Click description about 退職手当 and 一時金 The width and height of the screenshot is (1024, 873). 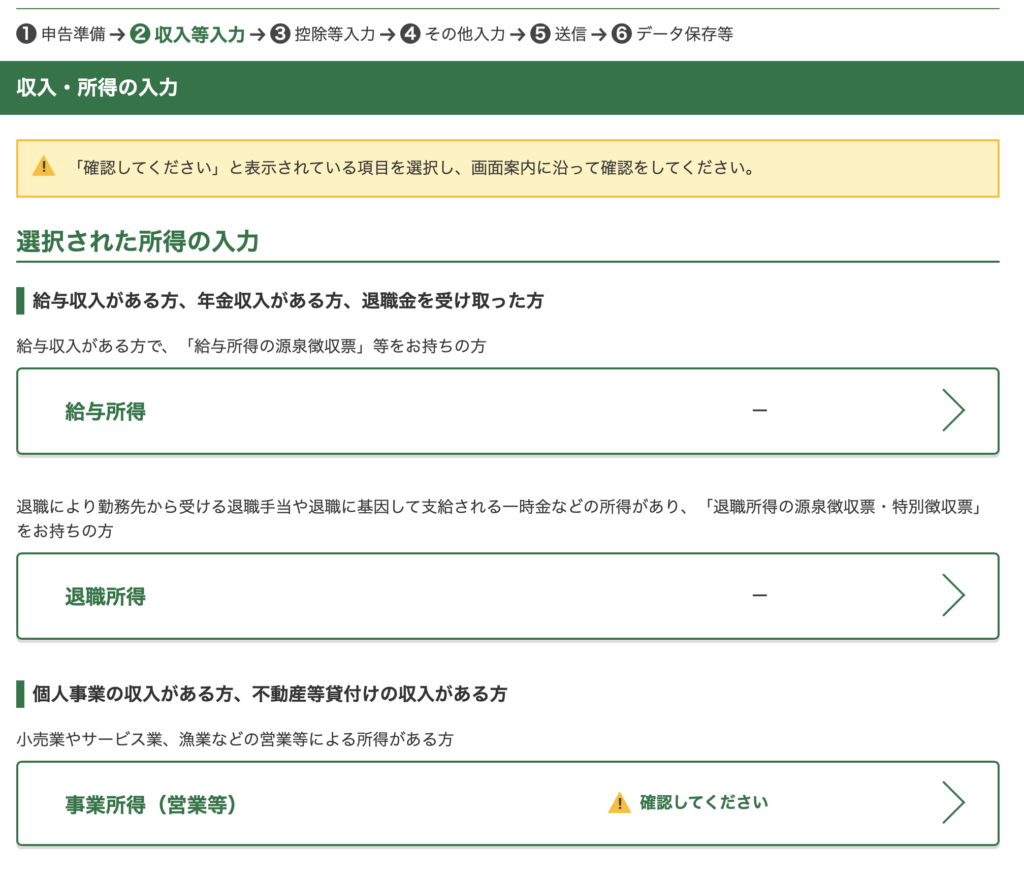pos(500,518)
